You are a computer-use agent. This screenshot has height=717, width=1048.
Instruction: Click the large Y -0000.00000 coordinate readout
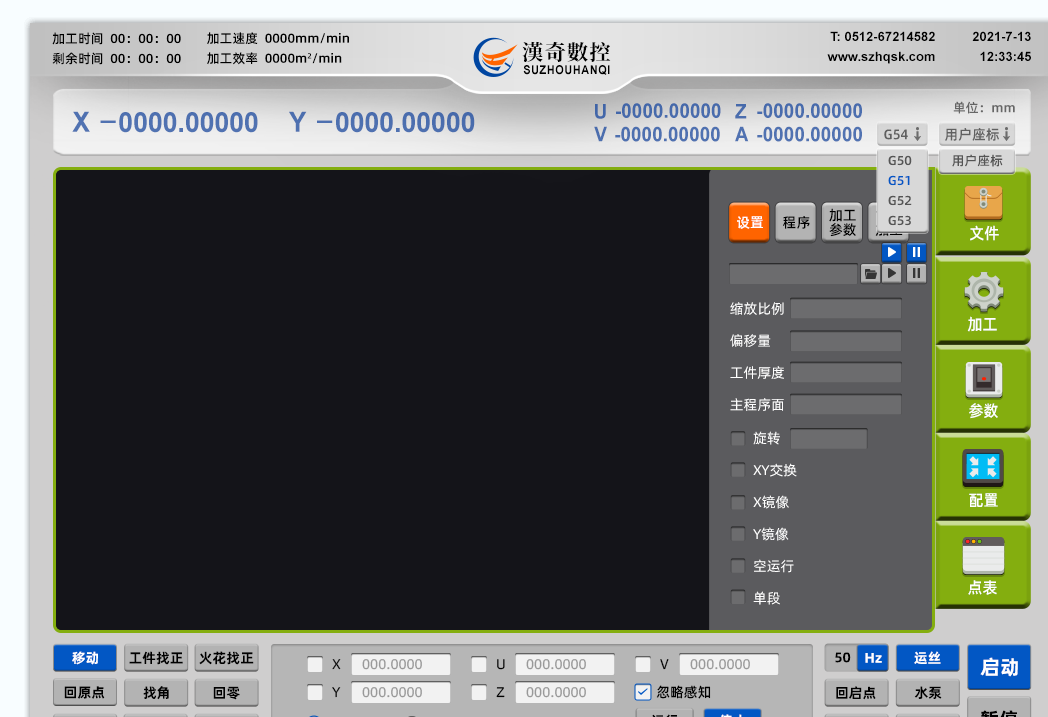(382, 122)
